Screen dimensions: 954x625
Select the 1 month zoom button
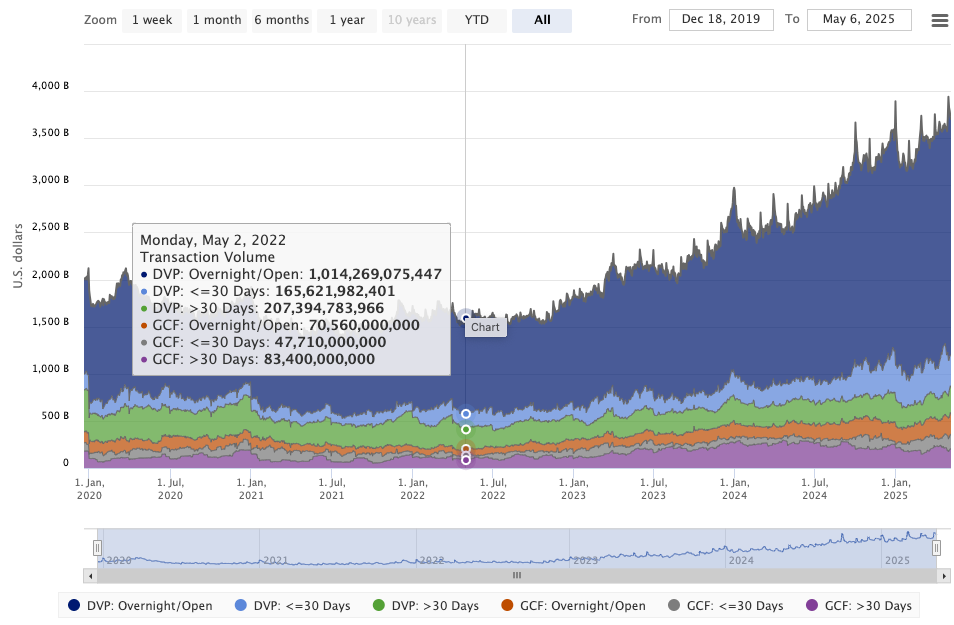(216, 20)
